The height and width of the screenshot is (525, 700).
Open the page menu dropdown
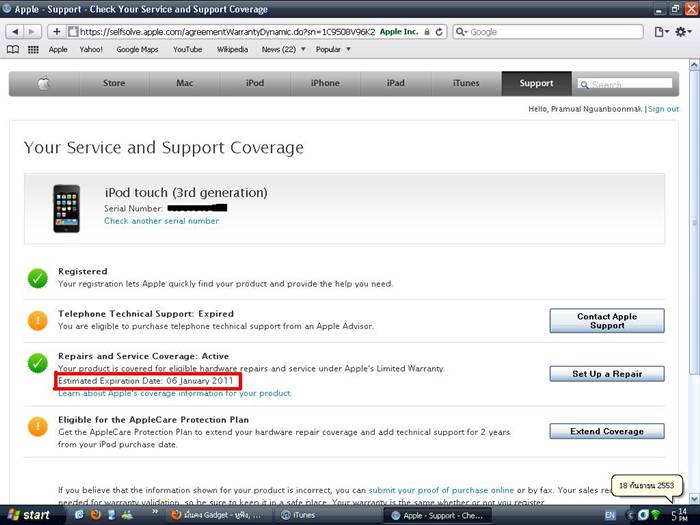[x=660, y=31]
